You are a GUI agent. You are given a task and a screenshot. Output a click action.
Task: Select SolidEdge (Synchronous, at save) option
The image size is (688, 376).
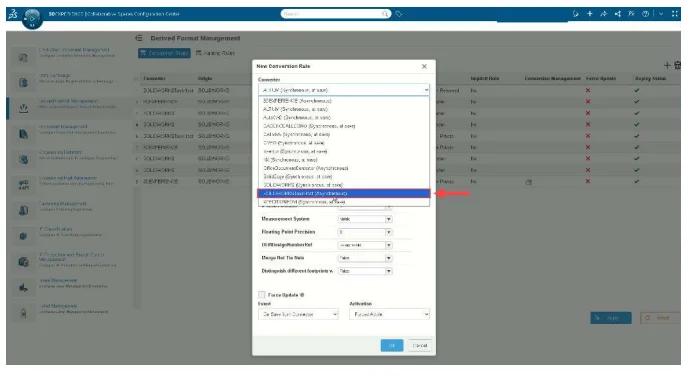(x=344, y=176)
